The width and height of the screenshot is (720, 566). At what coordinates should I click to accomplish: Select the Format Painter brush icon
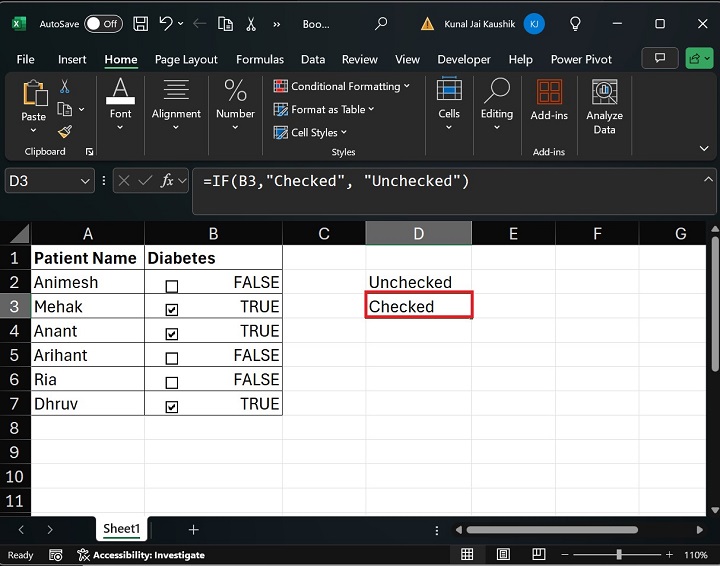pos(65,132)
